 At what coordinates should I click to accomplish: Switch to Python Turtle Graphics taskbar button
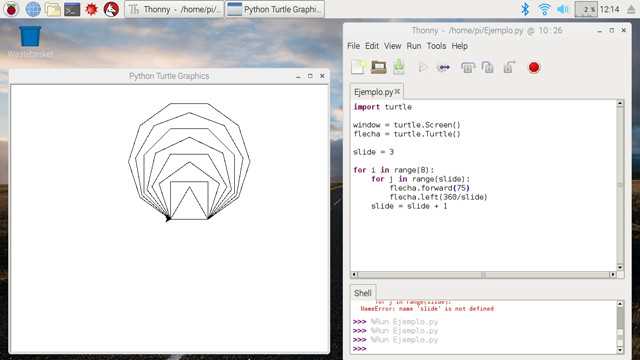click(x=275, y=9)
